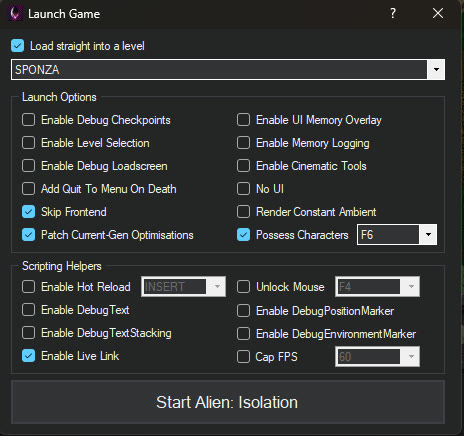Tick Enable Level Selection
Screen dimensions: 464x436
28,143
